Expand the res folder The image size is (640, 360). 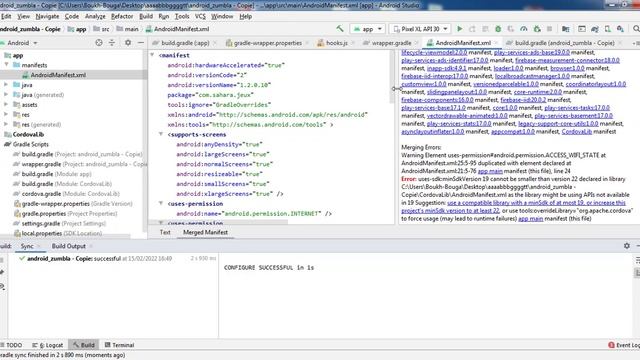pos(7,114)
